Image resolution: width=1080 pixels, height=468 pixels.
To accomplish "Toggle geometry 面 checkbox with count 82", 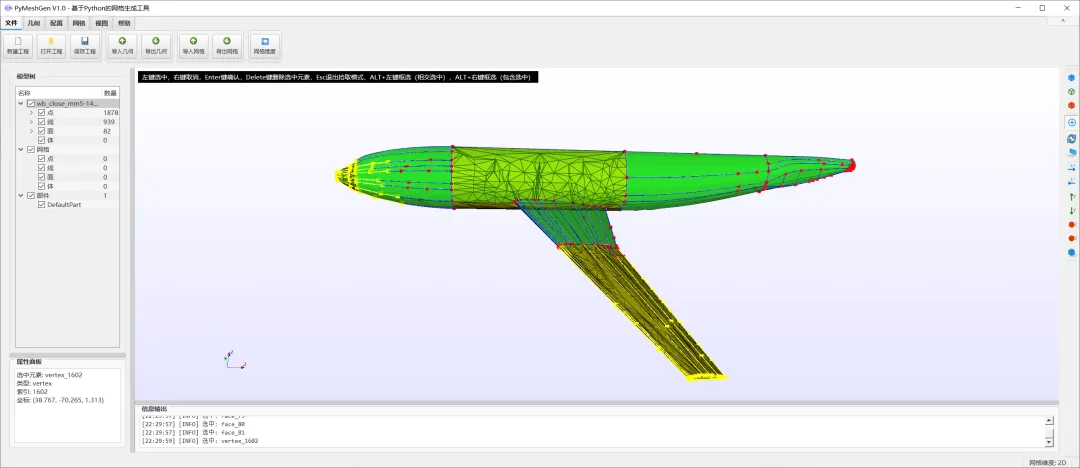I will pos(41,131).
